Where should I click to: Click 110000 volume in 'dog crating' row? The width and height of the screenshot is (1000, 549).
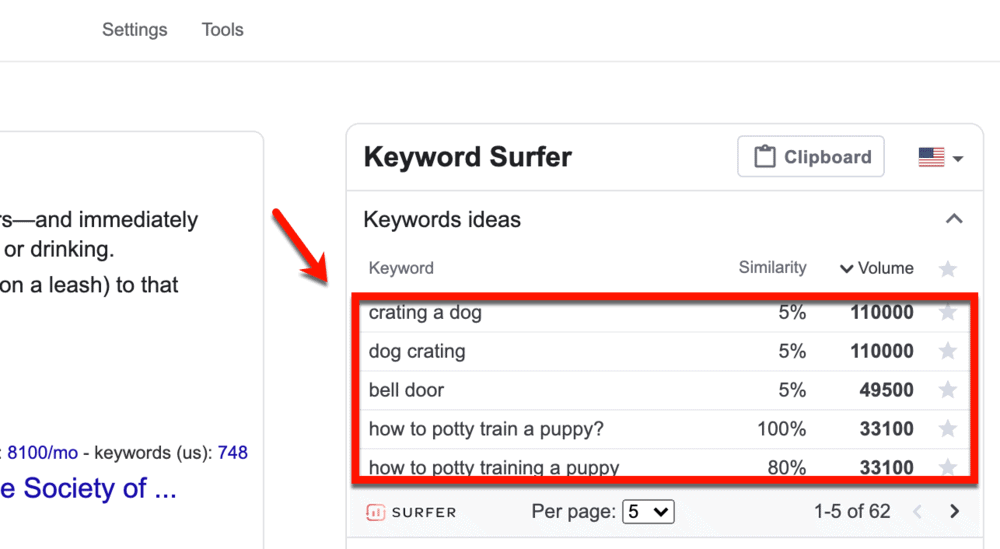tap(882, 351)
